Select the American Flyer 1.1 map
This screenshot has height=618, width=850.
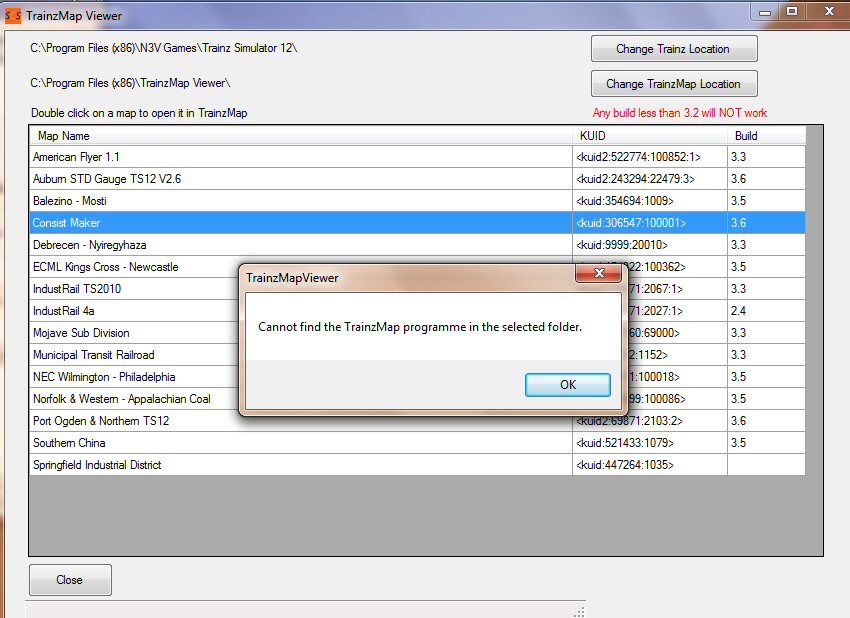pos(301,157)
